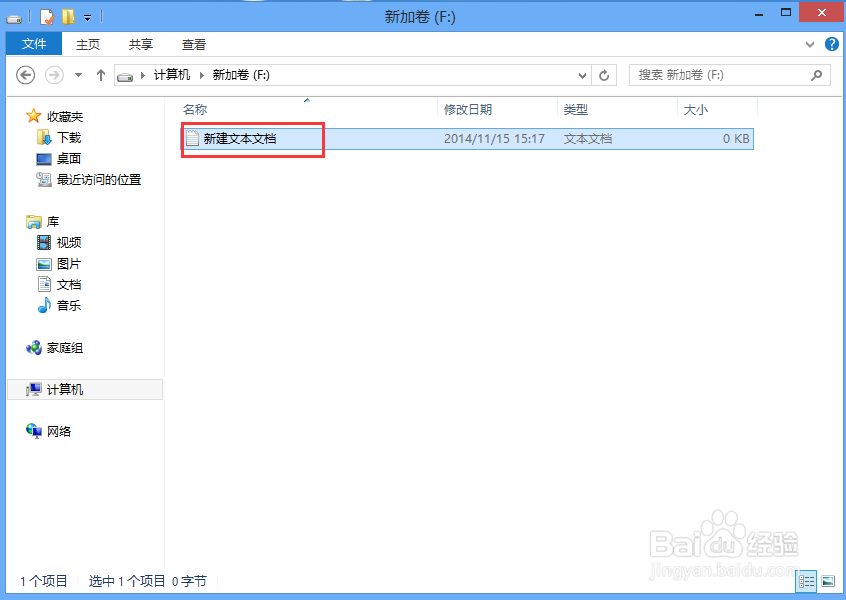Select the 音乐 library icon in sidebar
Screen dimensions: 846x600
68,305
